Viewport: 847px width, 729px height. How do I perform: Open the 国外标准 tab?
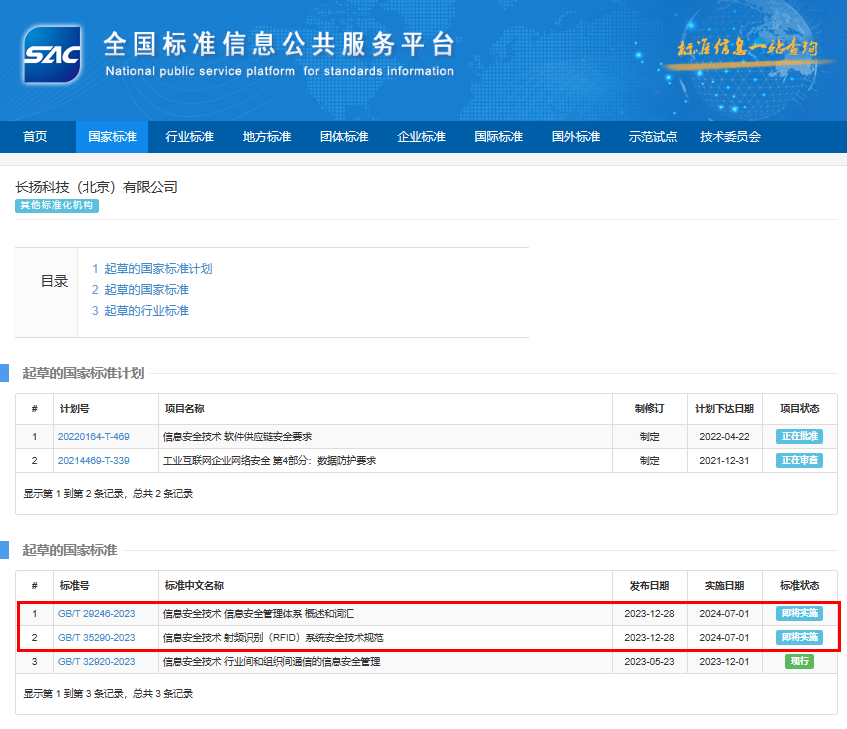point(576,137)
